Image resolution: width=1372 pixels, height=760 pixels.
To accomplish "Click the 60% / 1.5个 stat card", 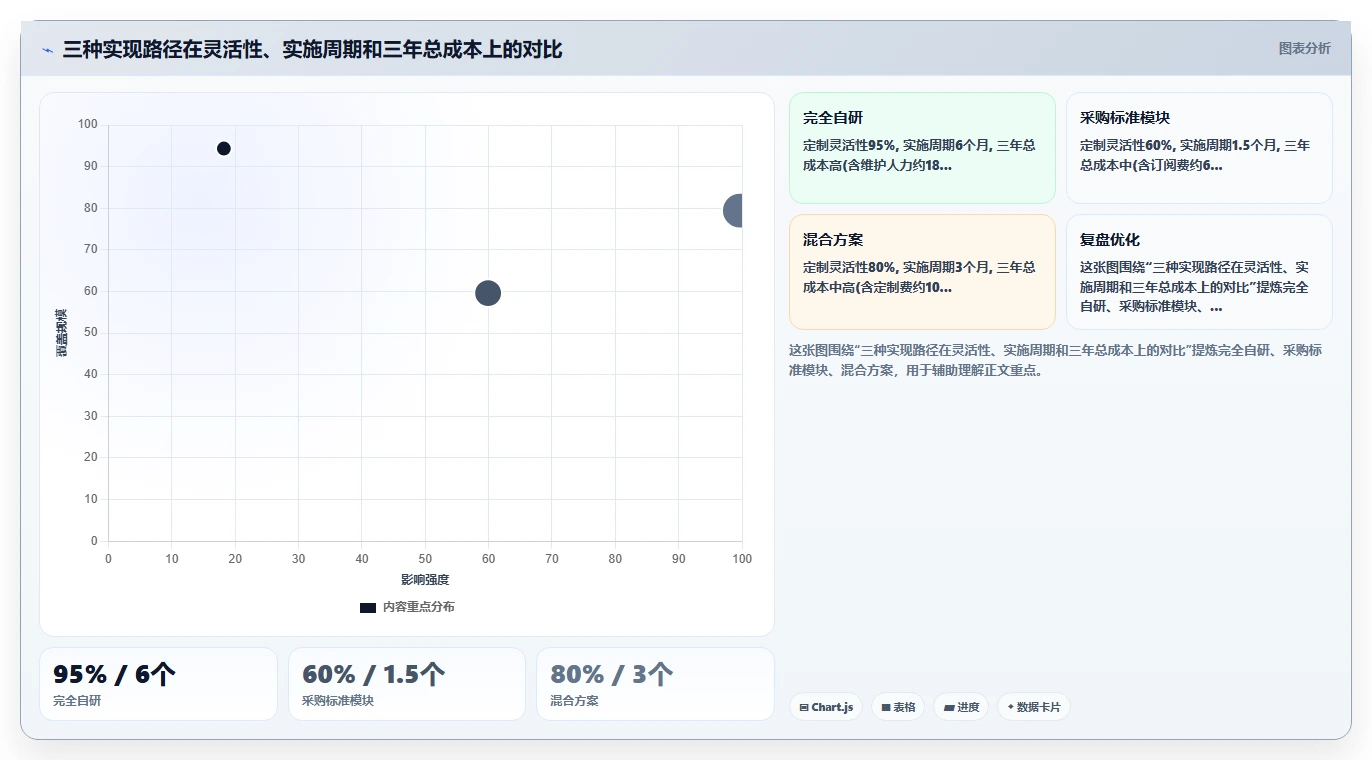I will click(407, 684).
